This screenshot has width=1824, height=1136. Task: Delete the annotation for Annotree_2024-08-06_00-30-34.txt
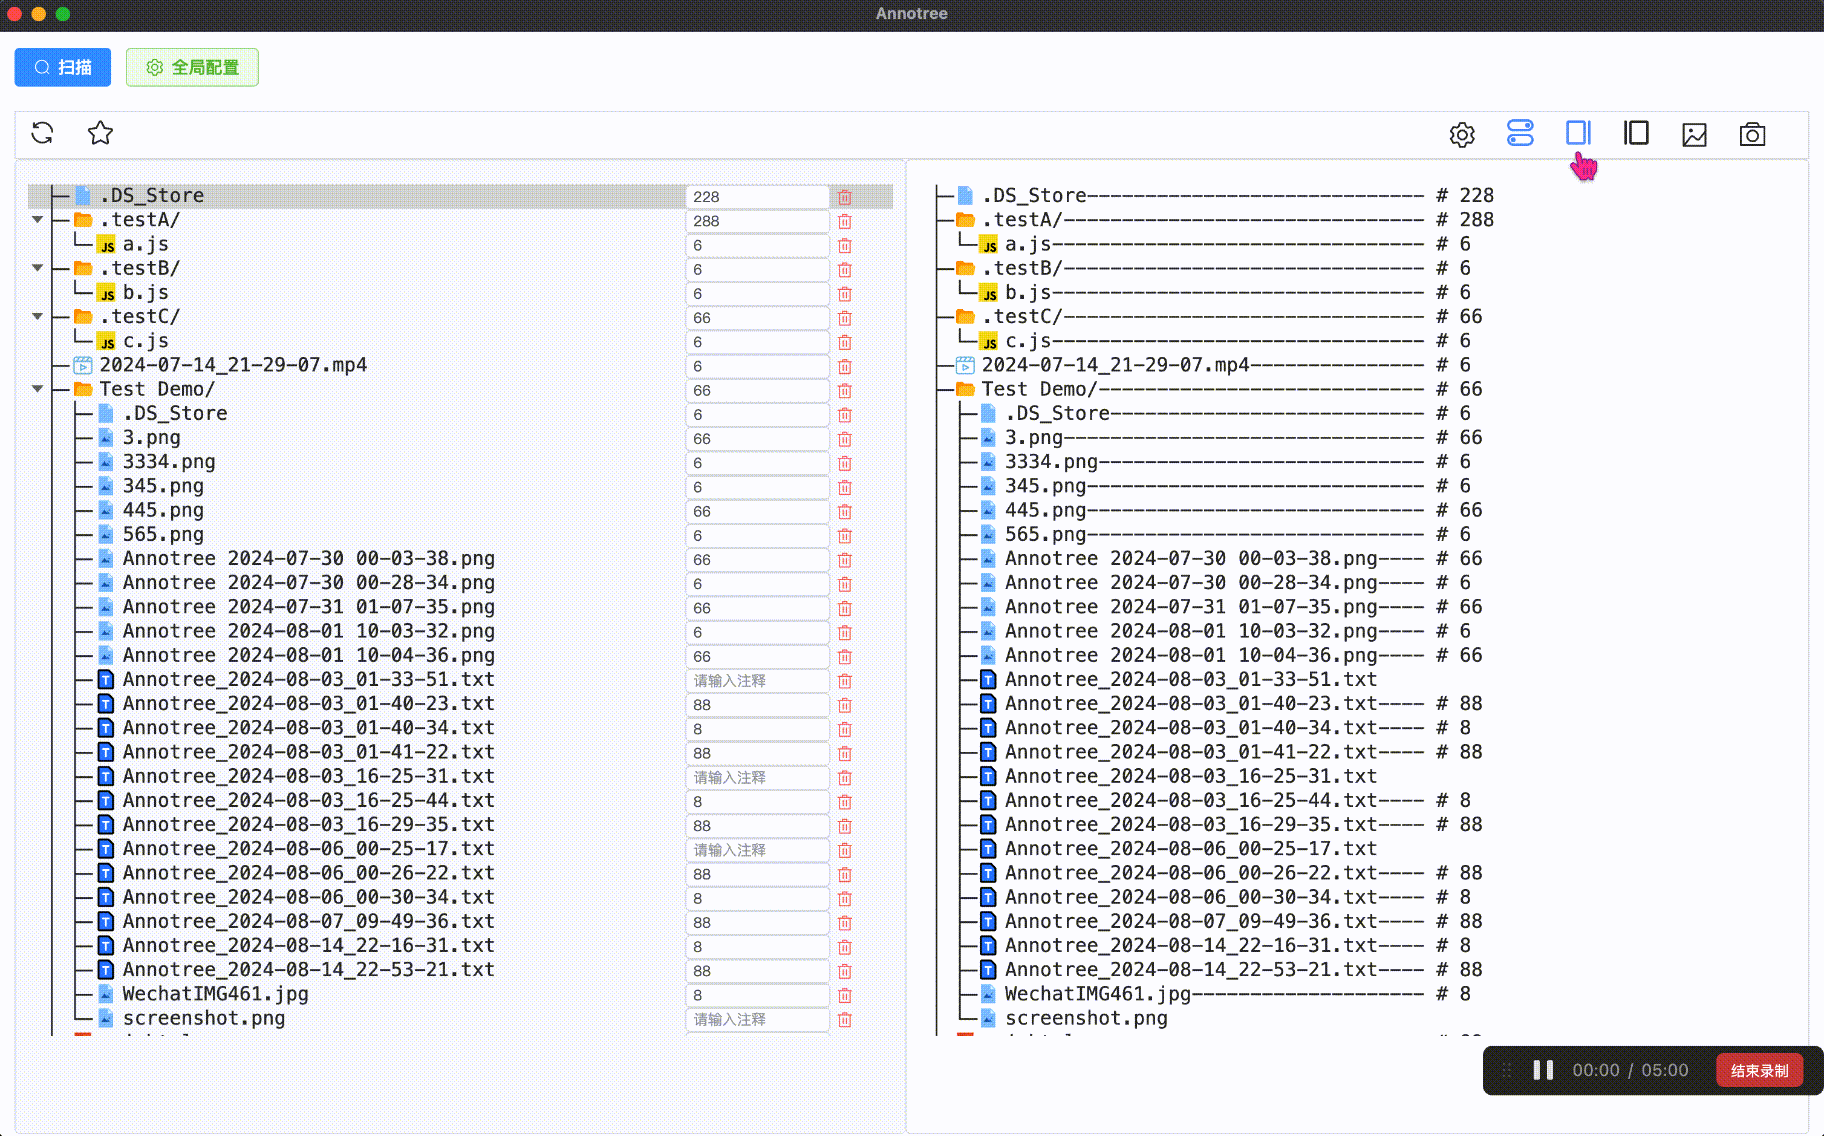coord(845,898)
